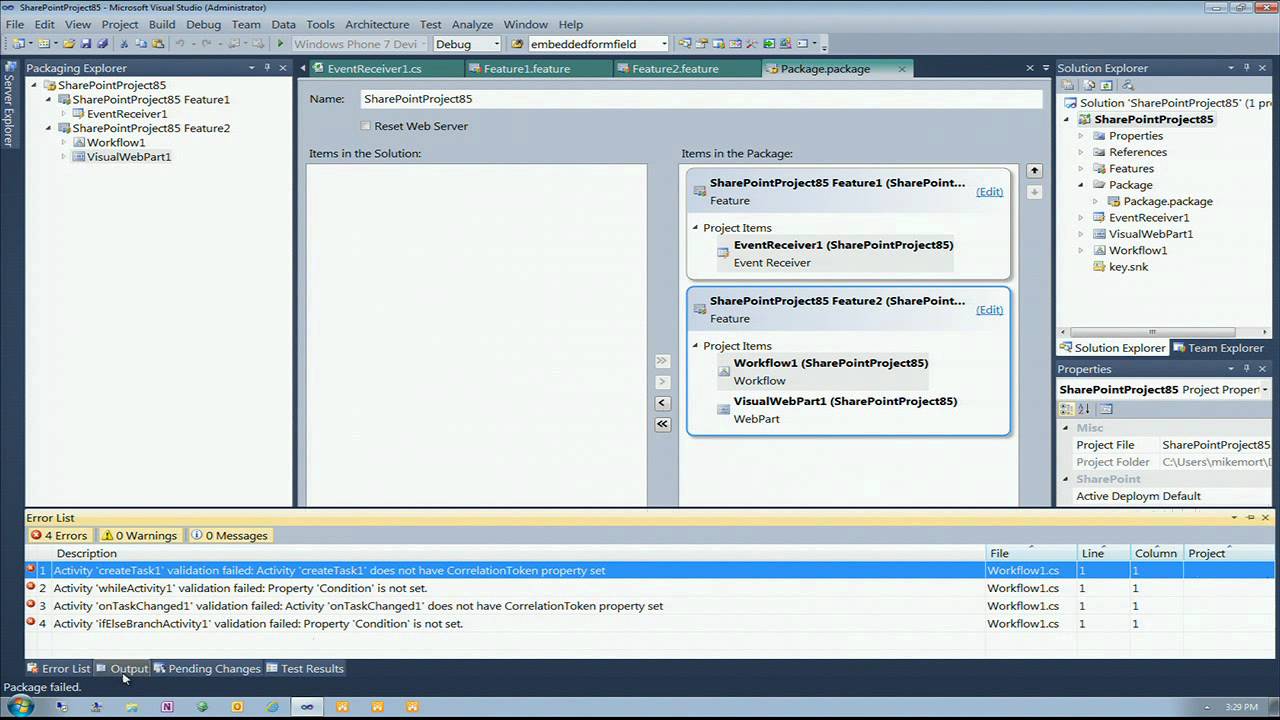This screenshot has height=720, width=1280.
Task: Toggle the 0 Warnings filter
Action: 140,535
